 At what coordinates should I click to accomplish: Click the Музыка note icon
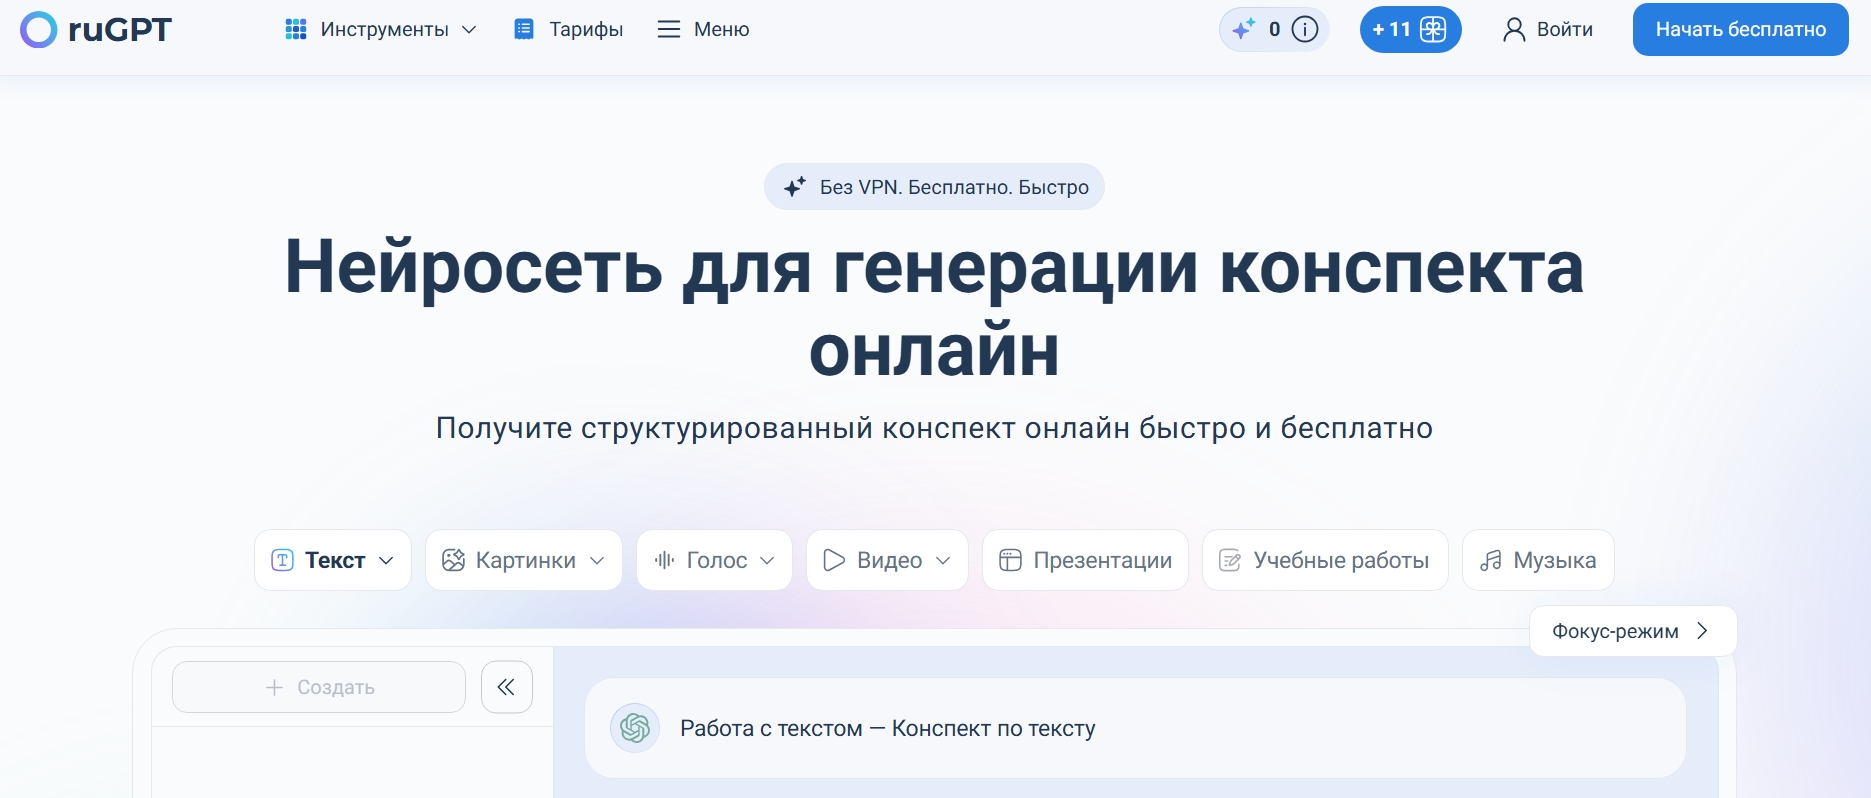1491,560
